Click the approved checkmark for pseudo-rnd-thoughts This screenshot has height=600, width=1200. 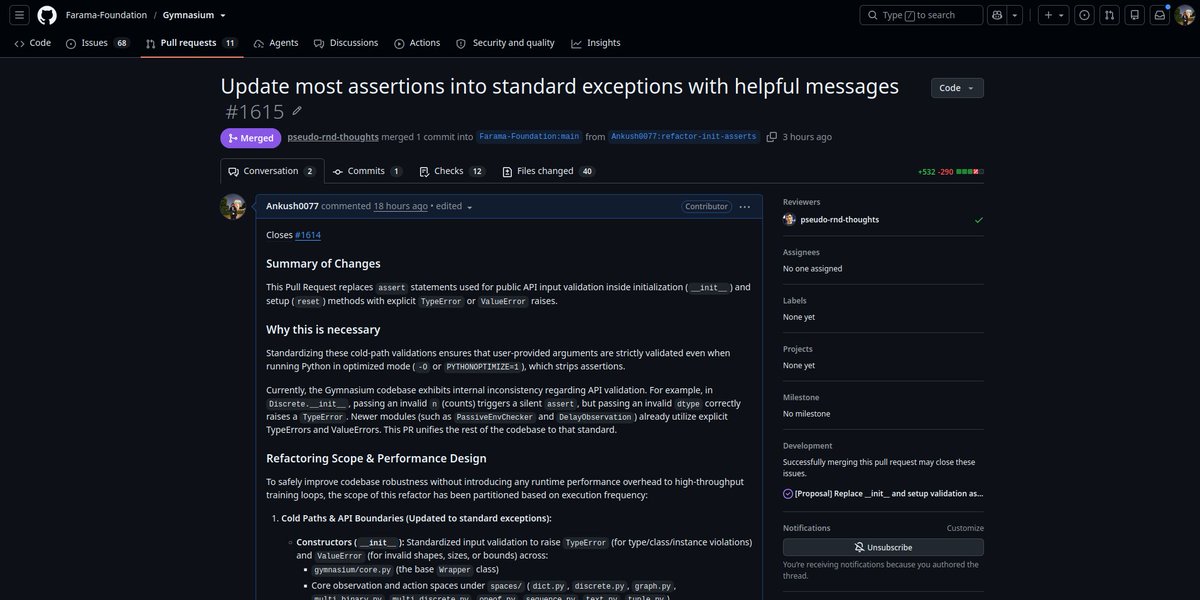pos(978,220)
